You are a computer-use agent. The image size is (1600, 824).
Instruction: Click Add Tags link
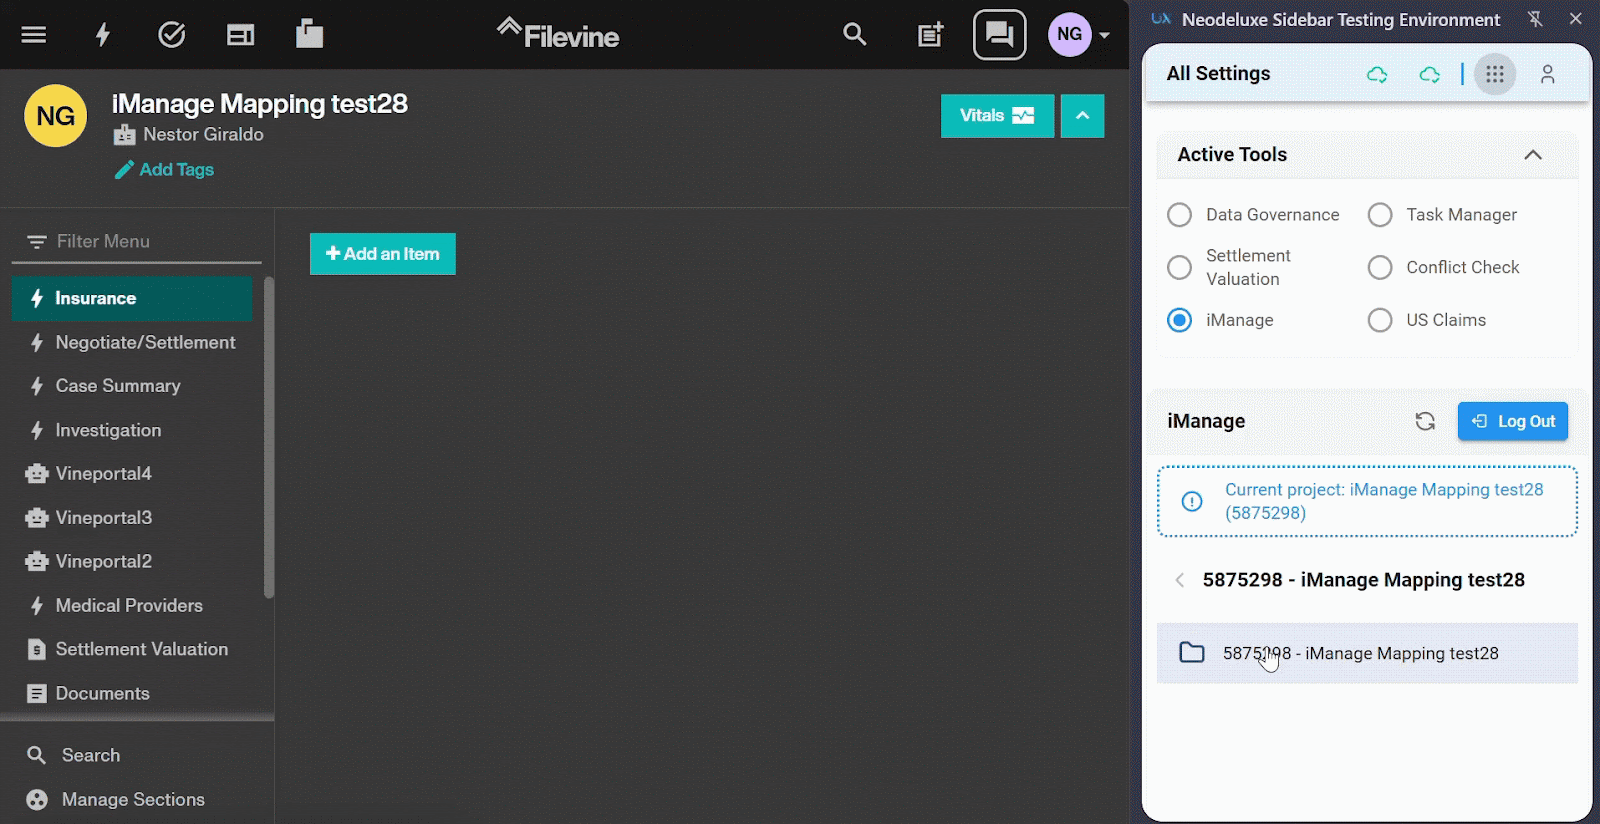[x=165, y=170]
